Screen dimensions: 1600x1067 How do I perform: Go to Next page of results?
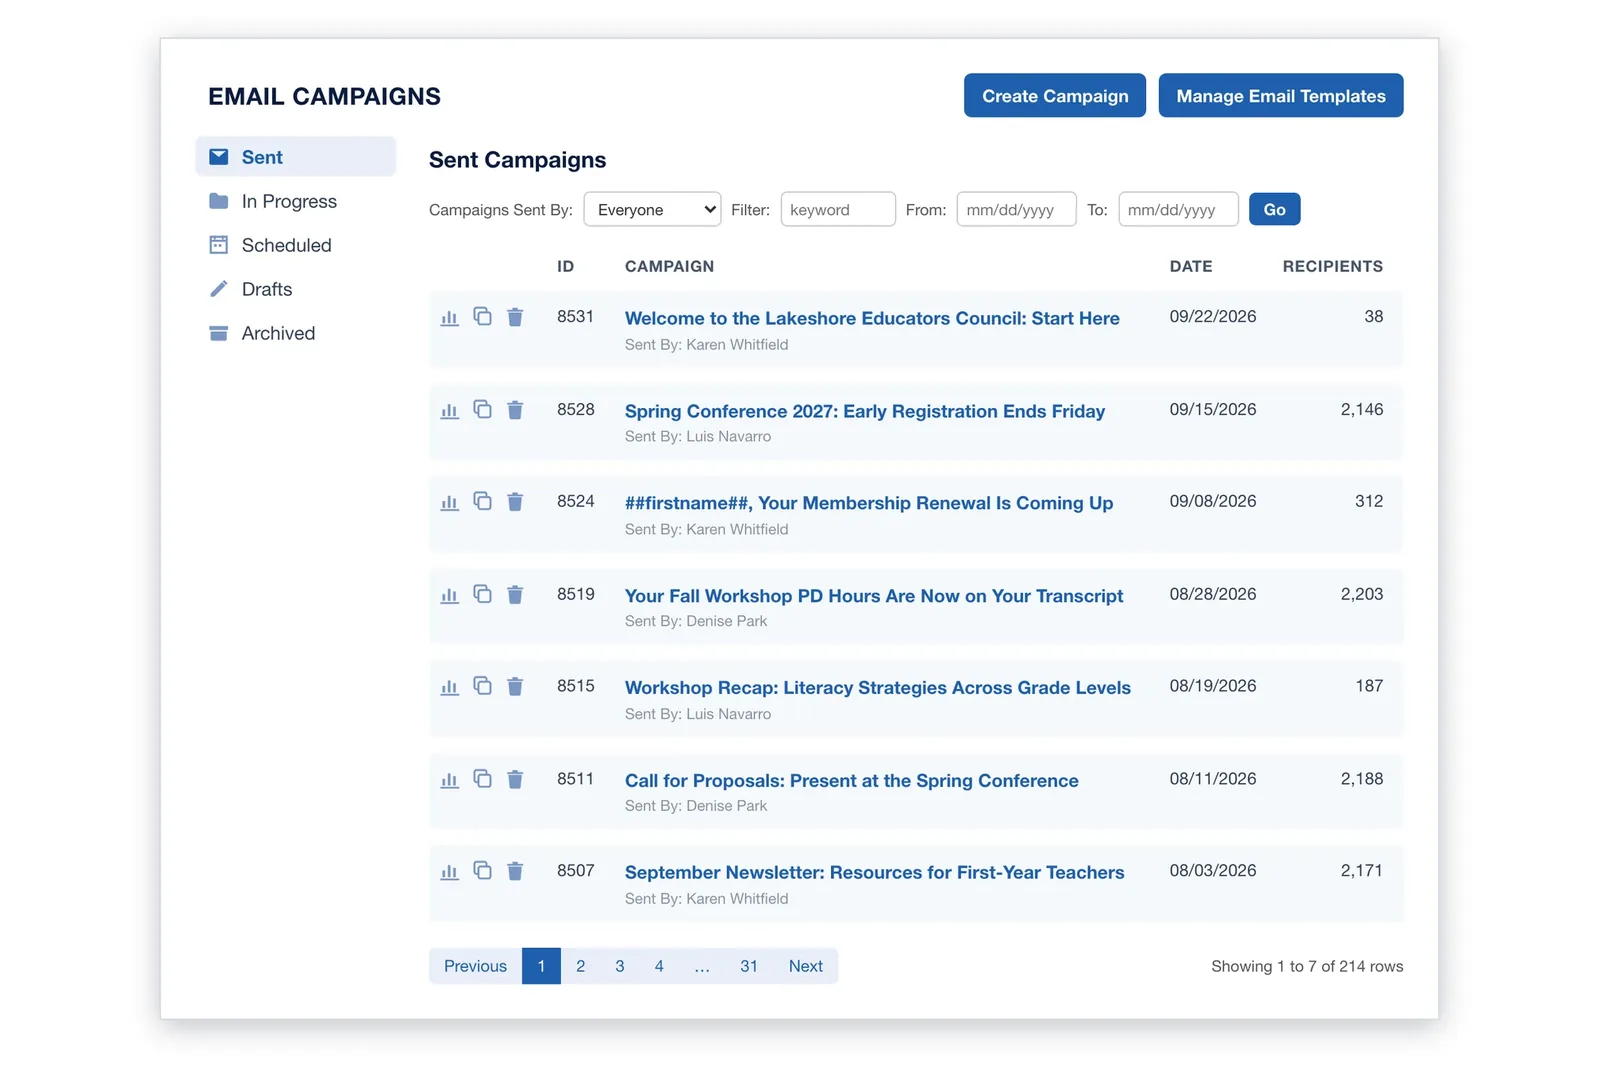click(x=806, y=966)
